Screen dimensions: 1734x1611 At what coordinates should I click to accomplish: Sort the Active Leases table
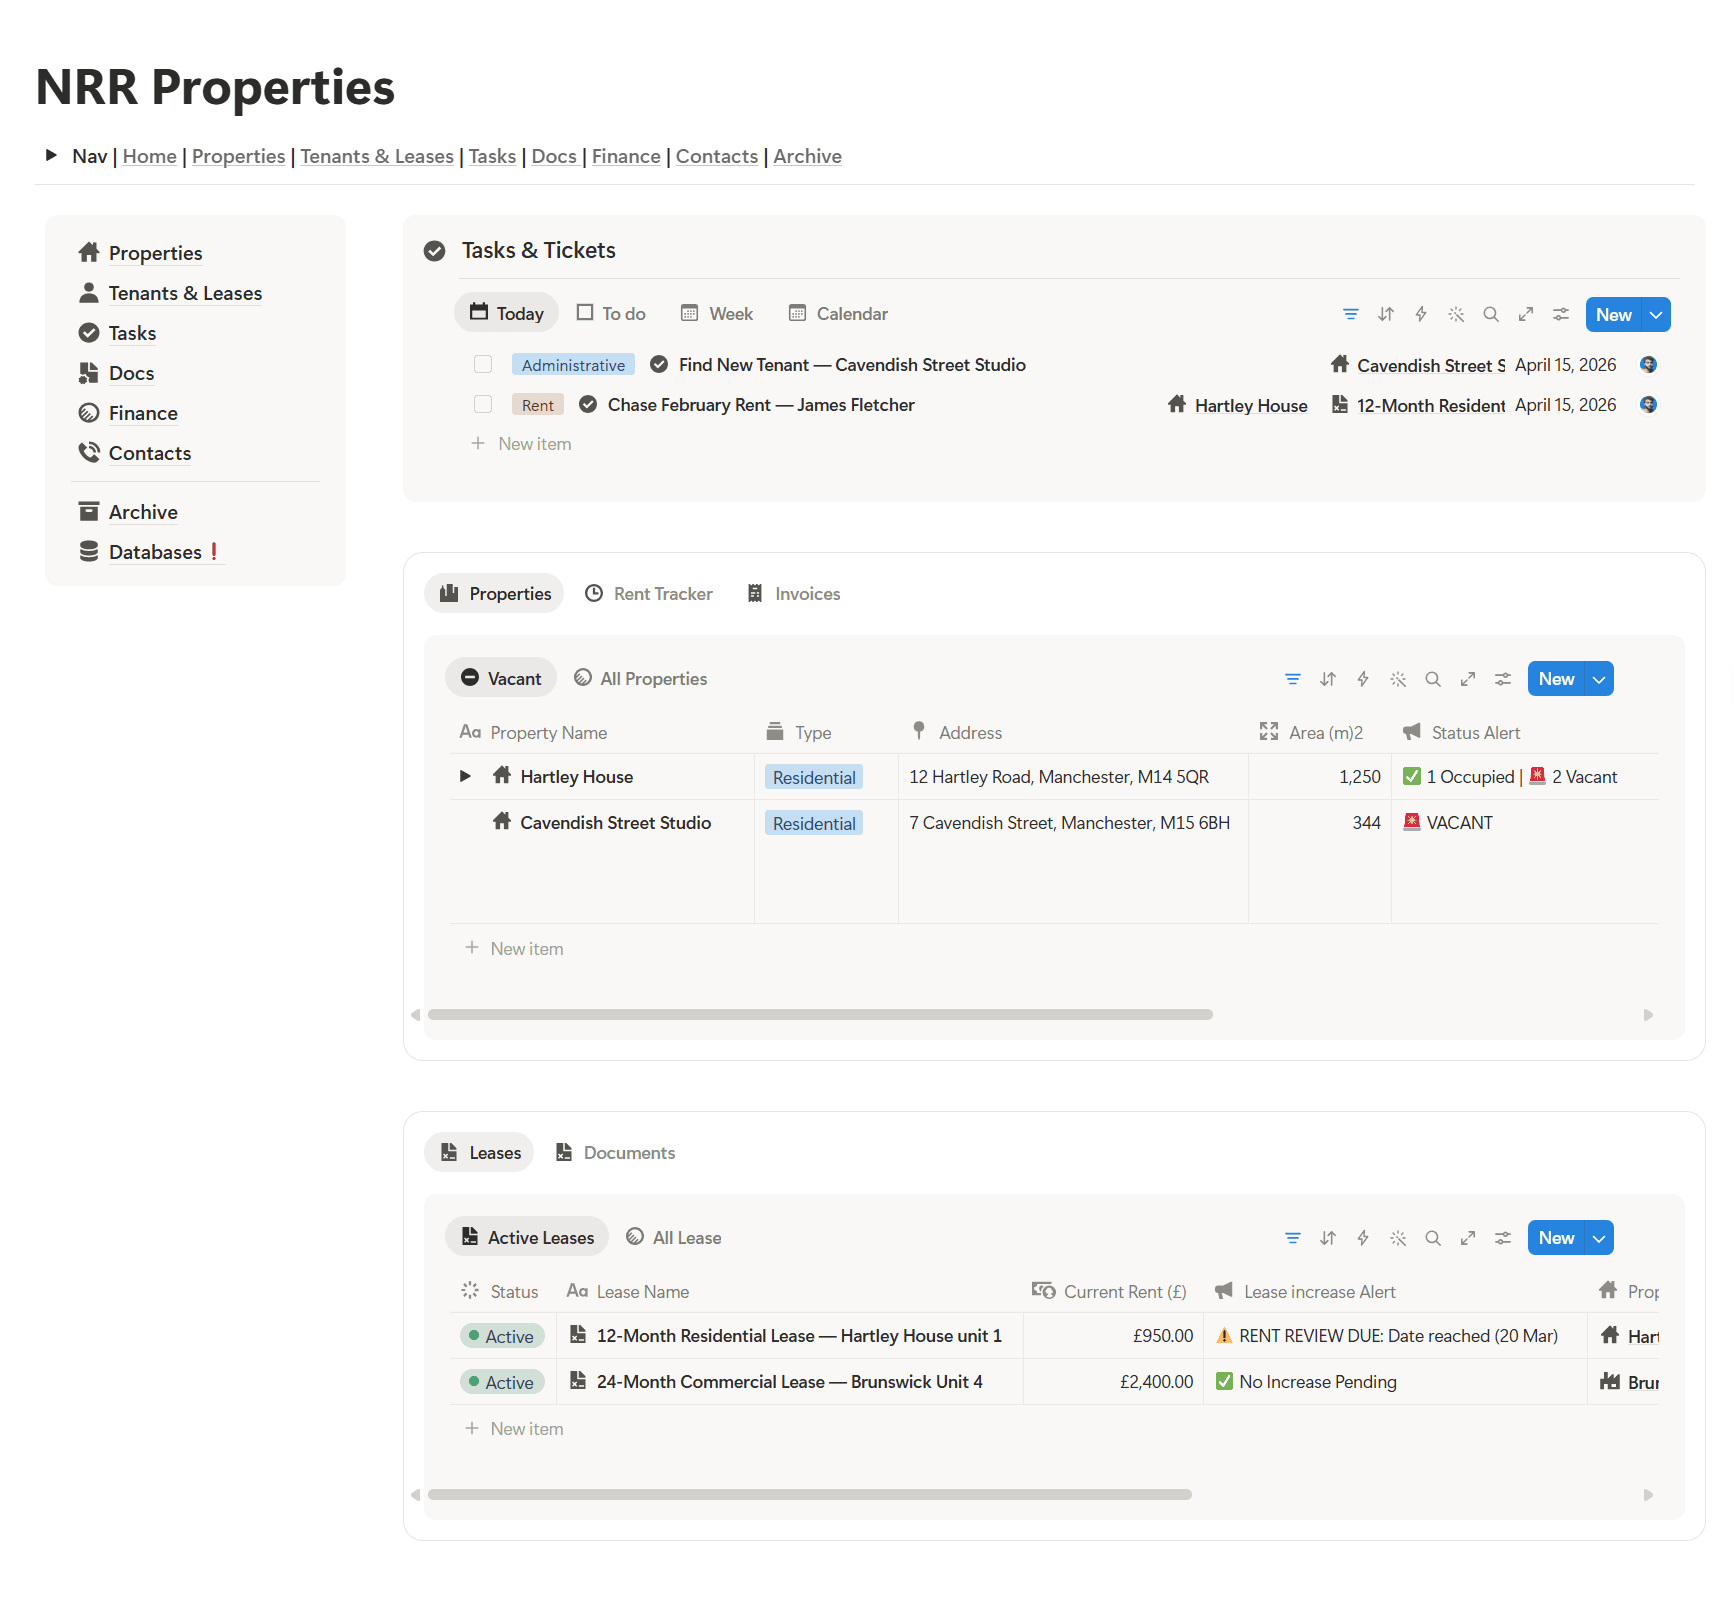point(1328,1237)
